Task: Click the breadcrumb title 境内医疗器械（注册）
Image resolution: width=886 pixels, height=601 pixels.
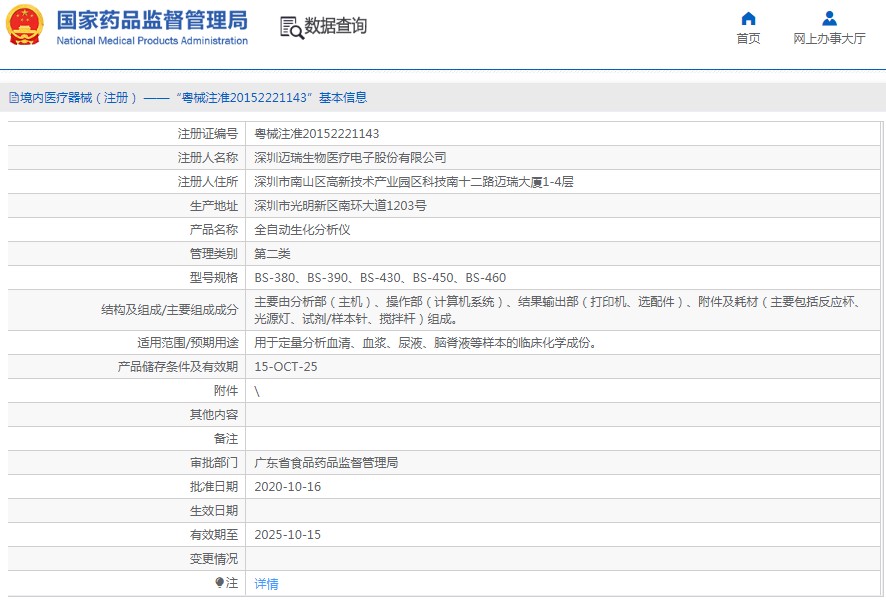Action: pyautogui.click(x=79, y=98)
